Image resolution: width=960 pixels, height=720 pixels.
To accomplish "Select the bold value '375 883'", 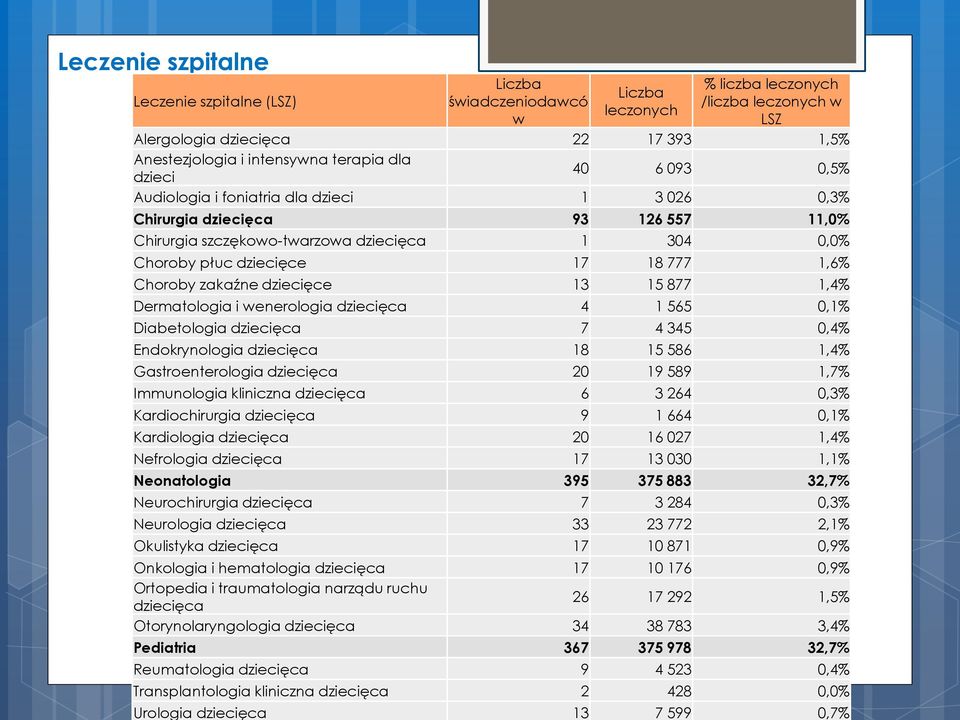I will tap(664, 481).
